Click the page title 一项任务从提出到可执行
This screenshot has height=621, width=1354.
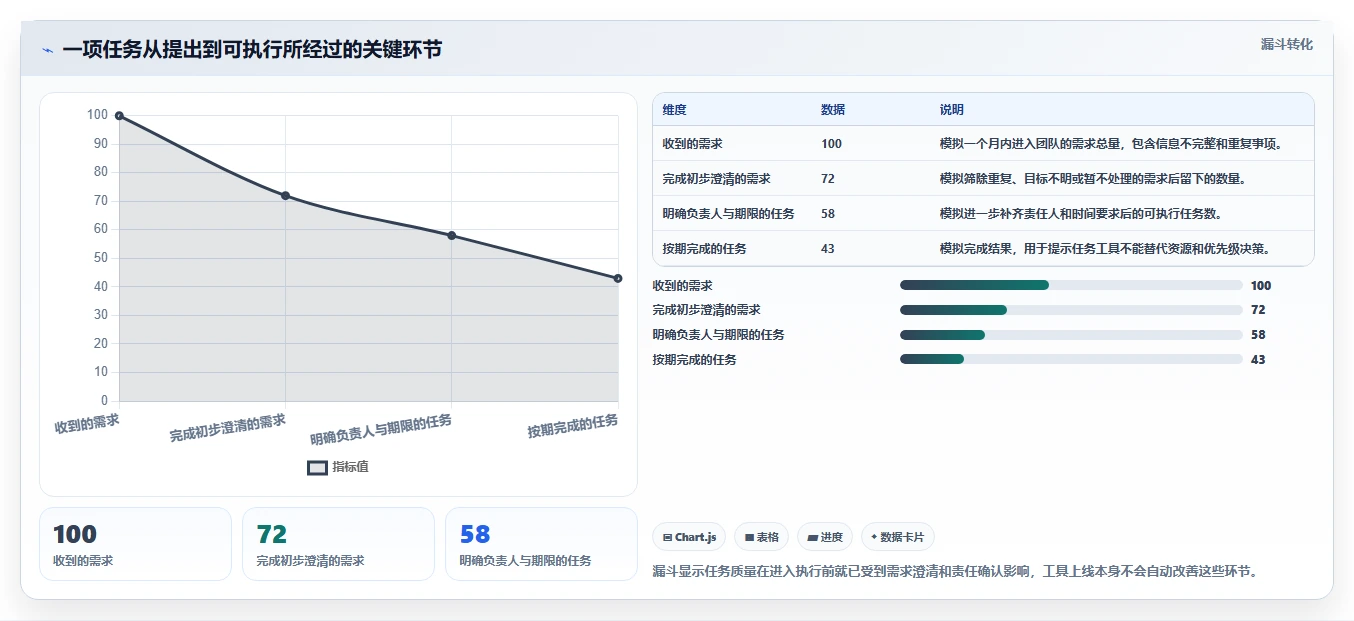[252, 50]
